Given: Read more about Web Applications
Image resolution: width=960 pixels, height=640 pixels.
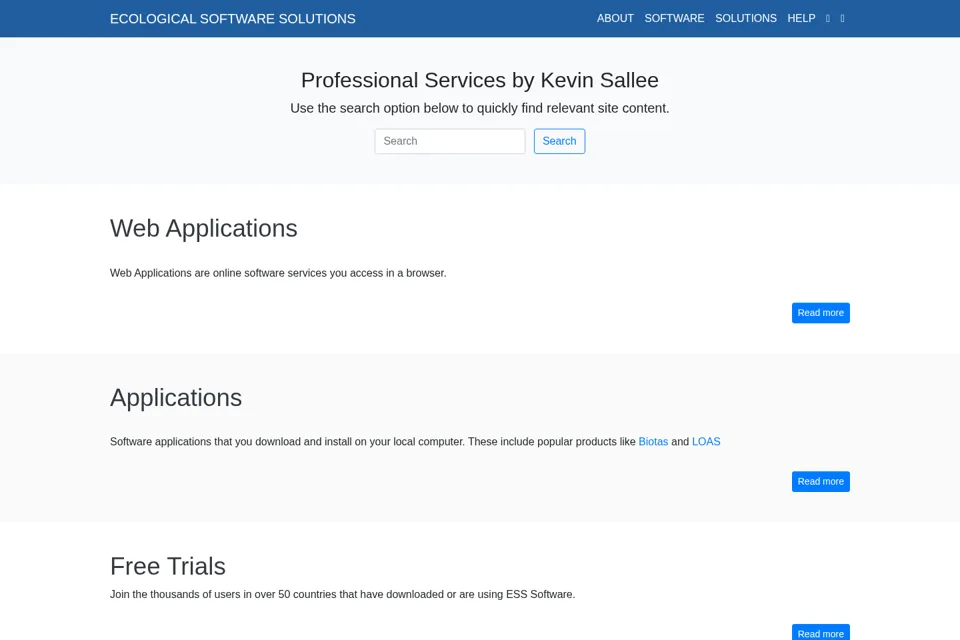Looking at the screenshot, I should [820, 313].
